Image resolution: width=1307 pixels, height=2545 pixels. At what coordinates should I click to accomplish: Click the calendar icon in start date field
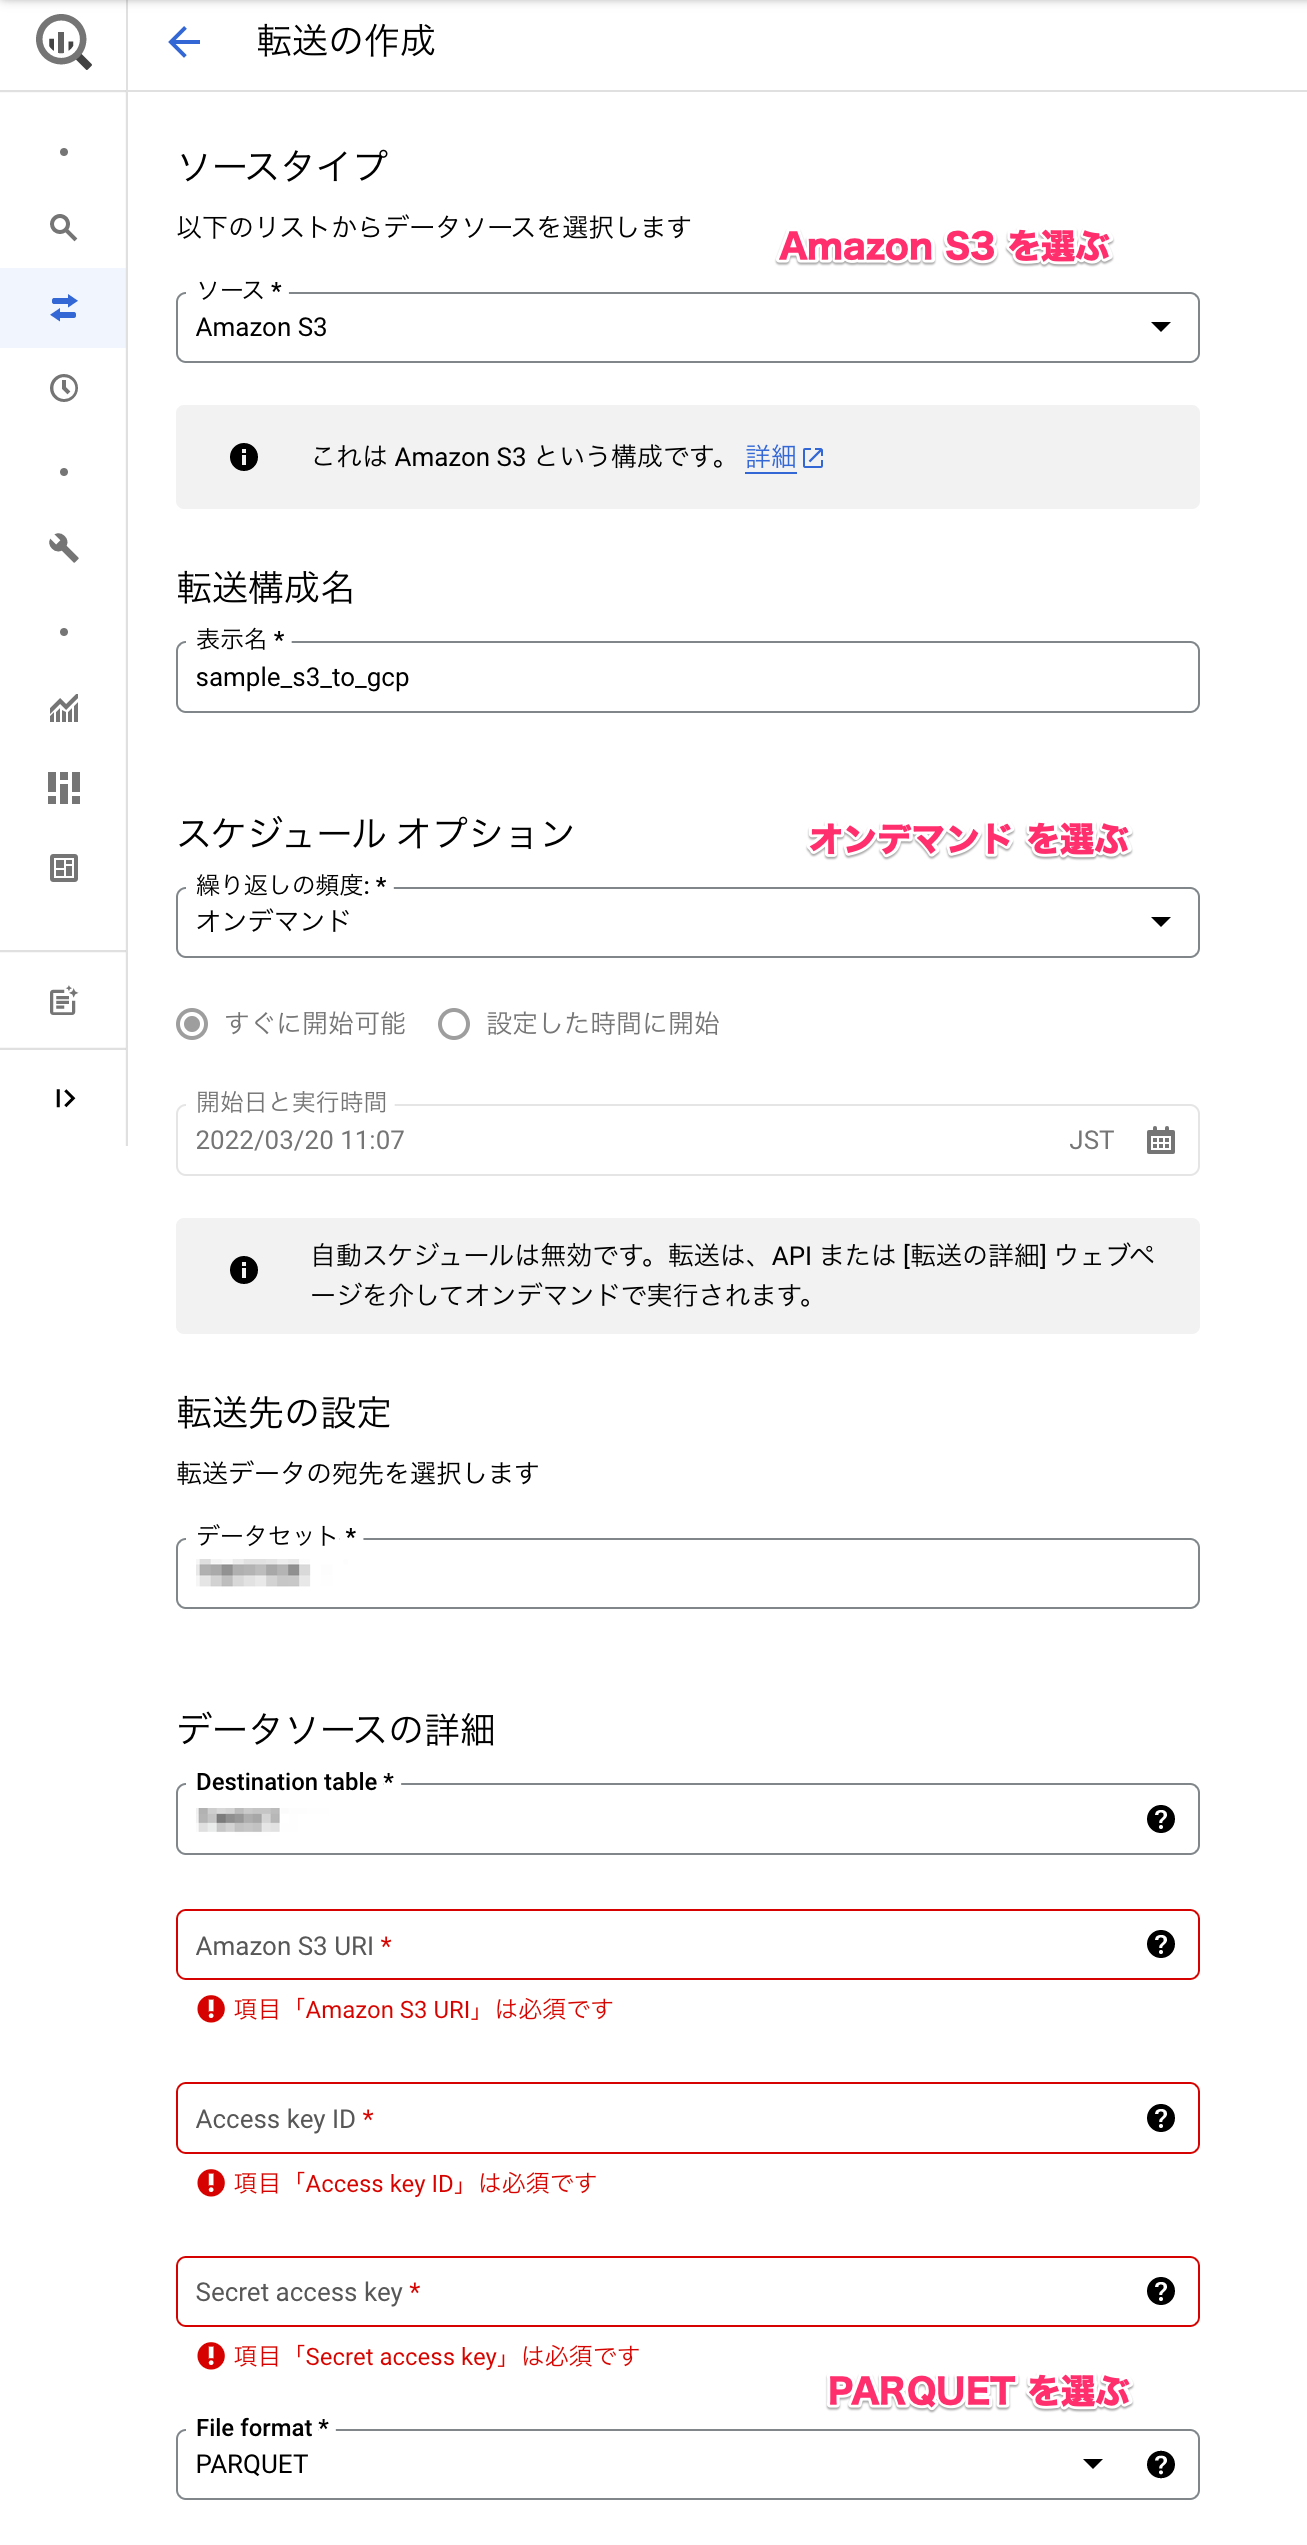pyautogui.click(x=1161, y=1140)
